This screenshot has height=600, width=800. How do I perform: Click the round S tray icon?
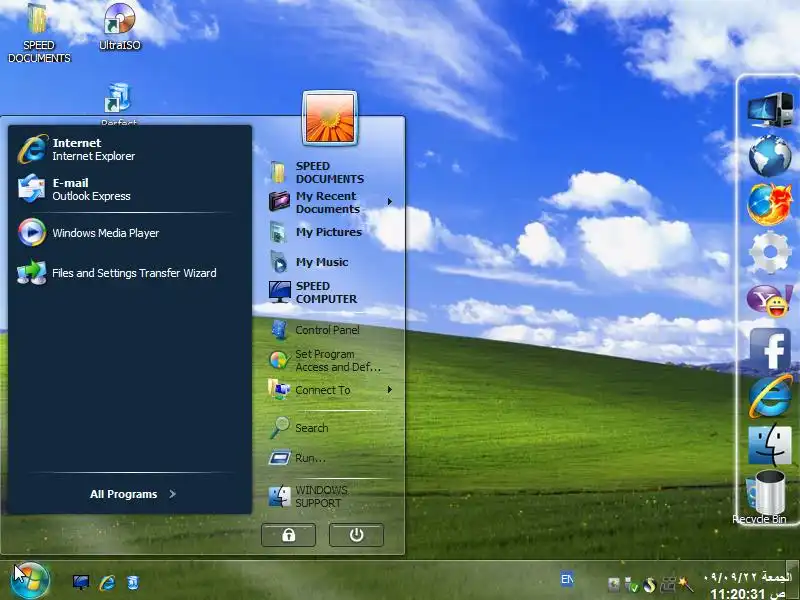tap(649, 585)
